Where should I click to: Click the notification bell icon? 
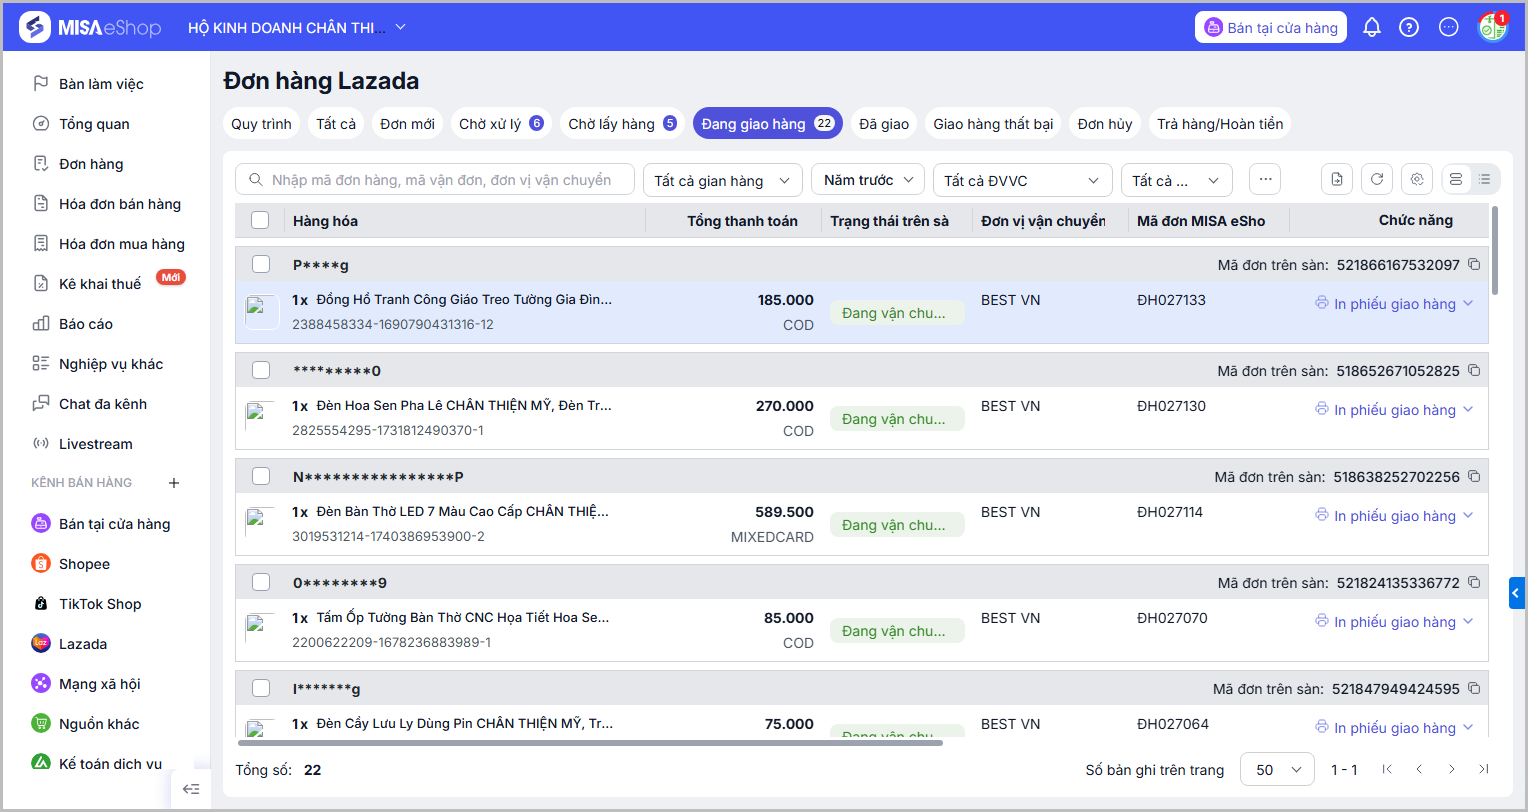[1372, 28]
